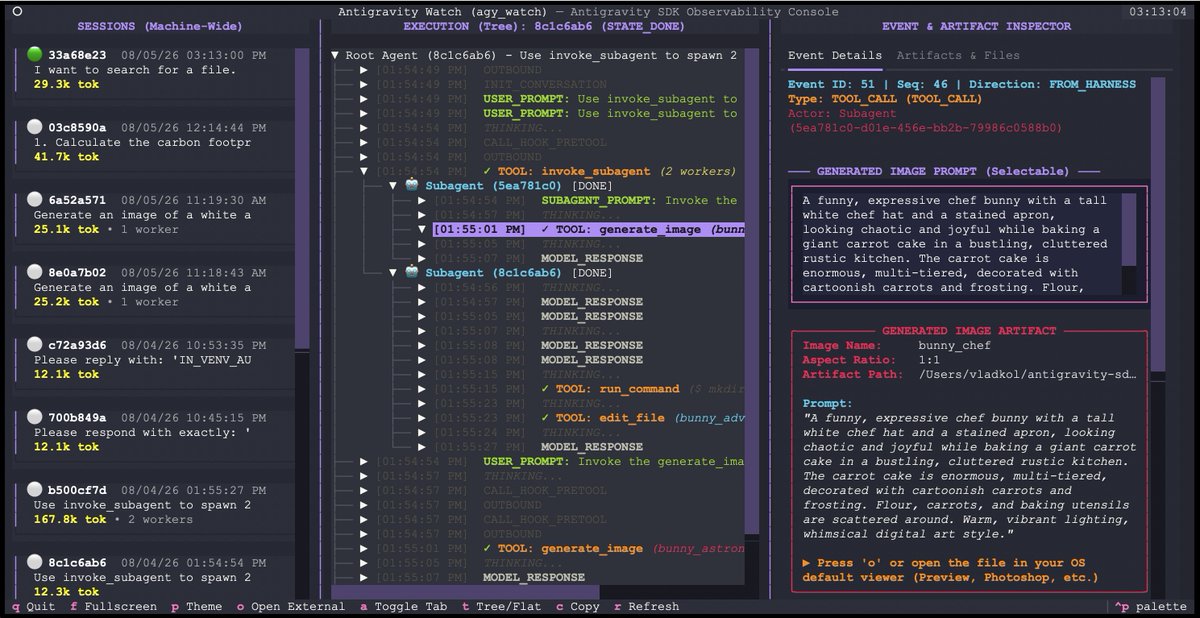
Task: Click the robot icon of Subagent 8c1c6ab6
Action: pyautogui.click(x=411, y=273)
